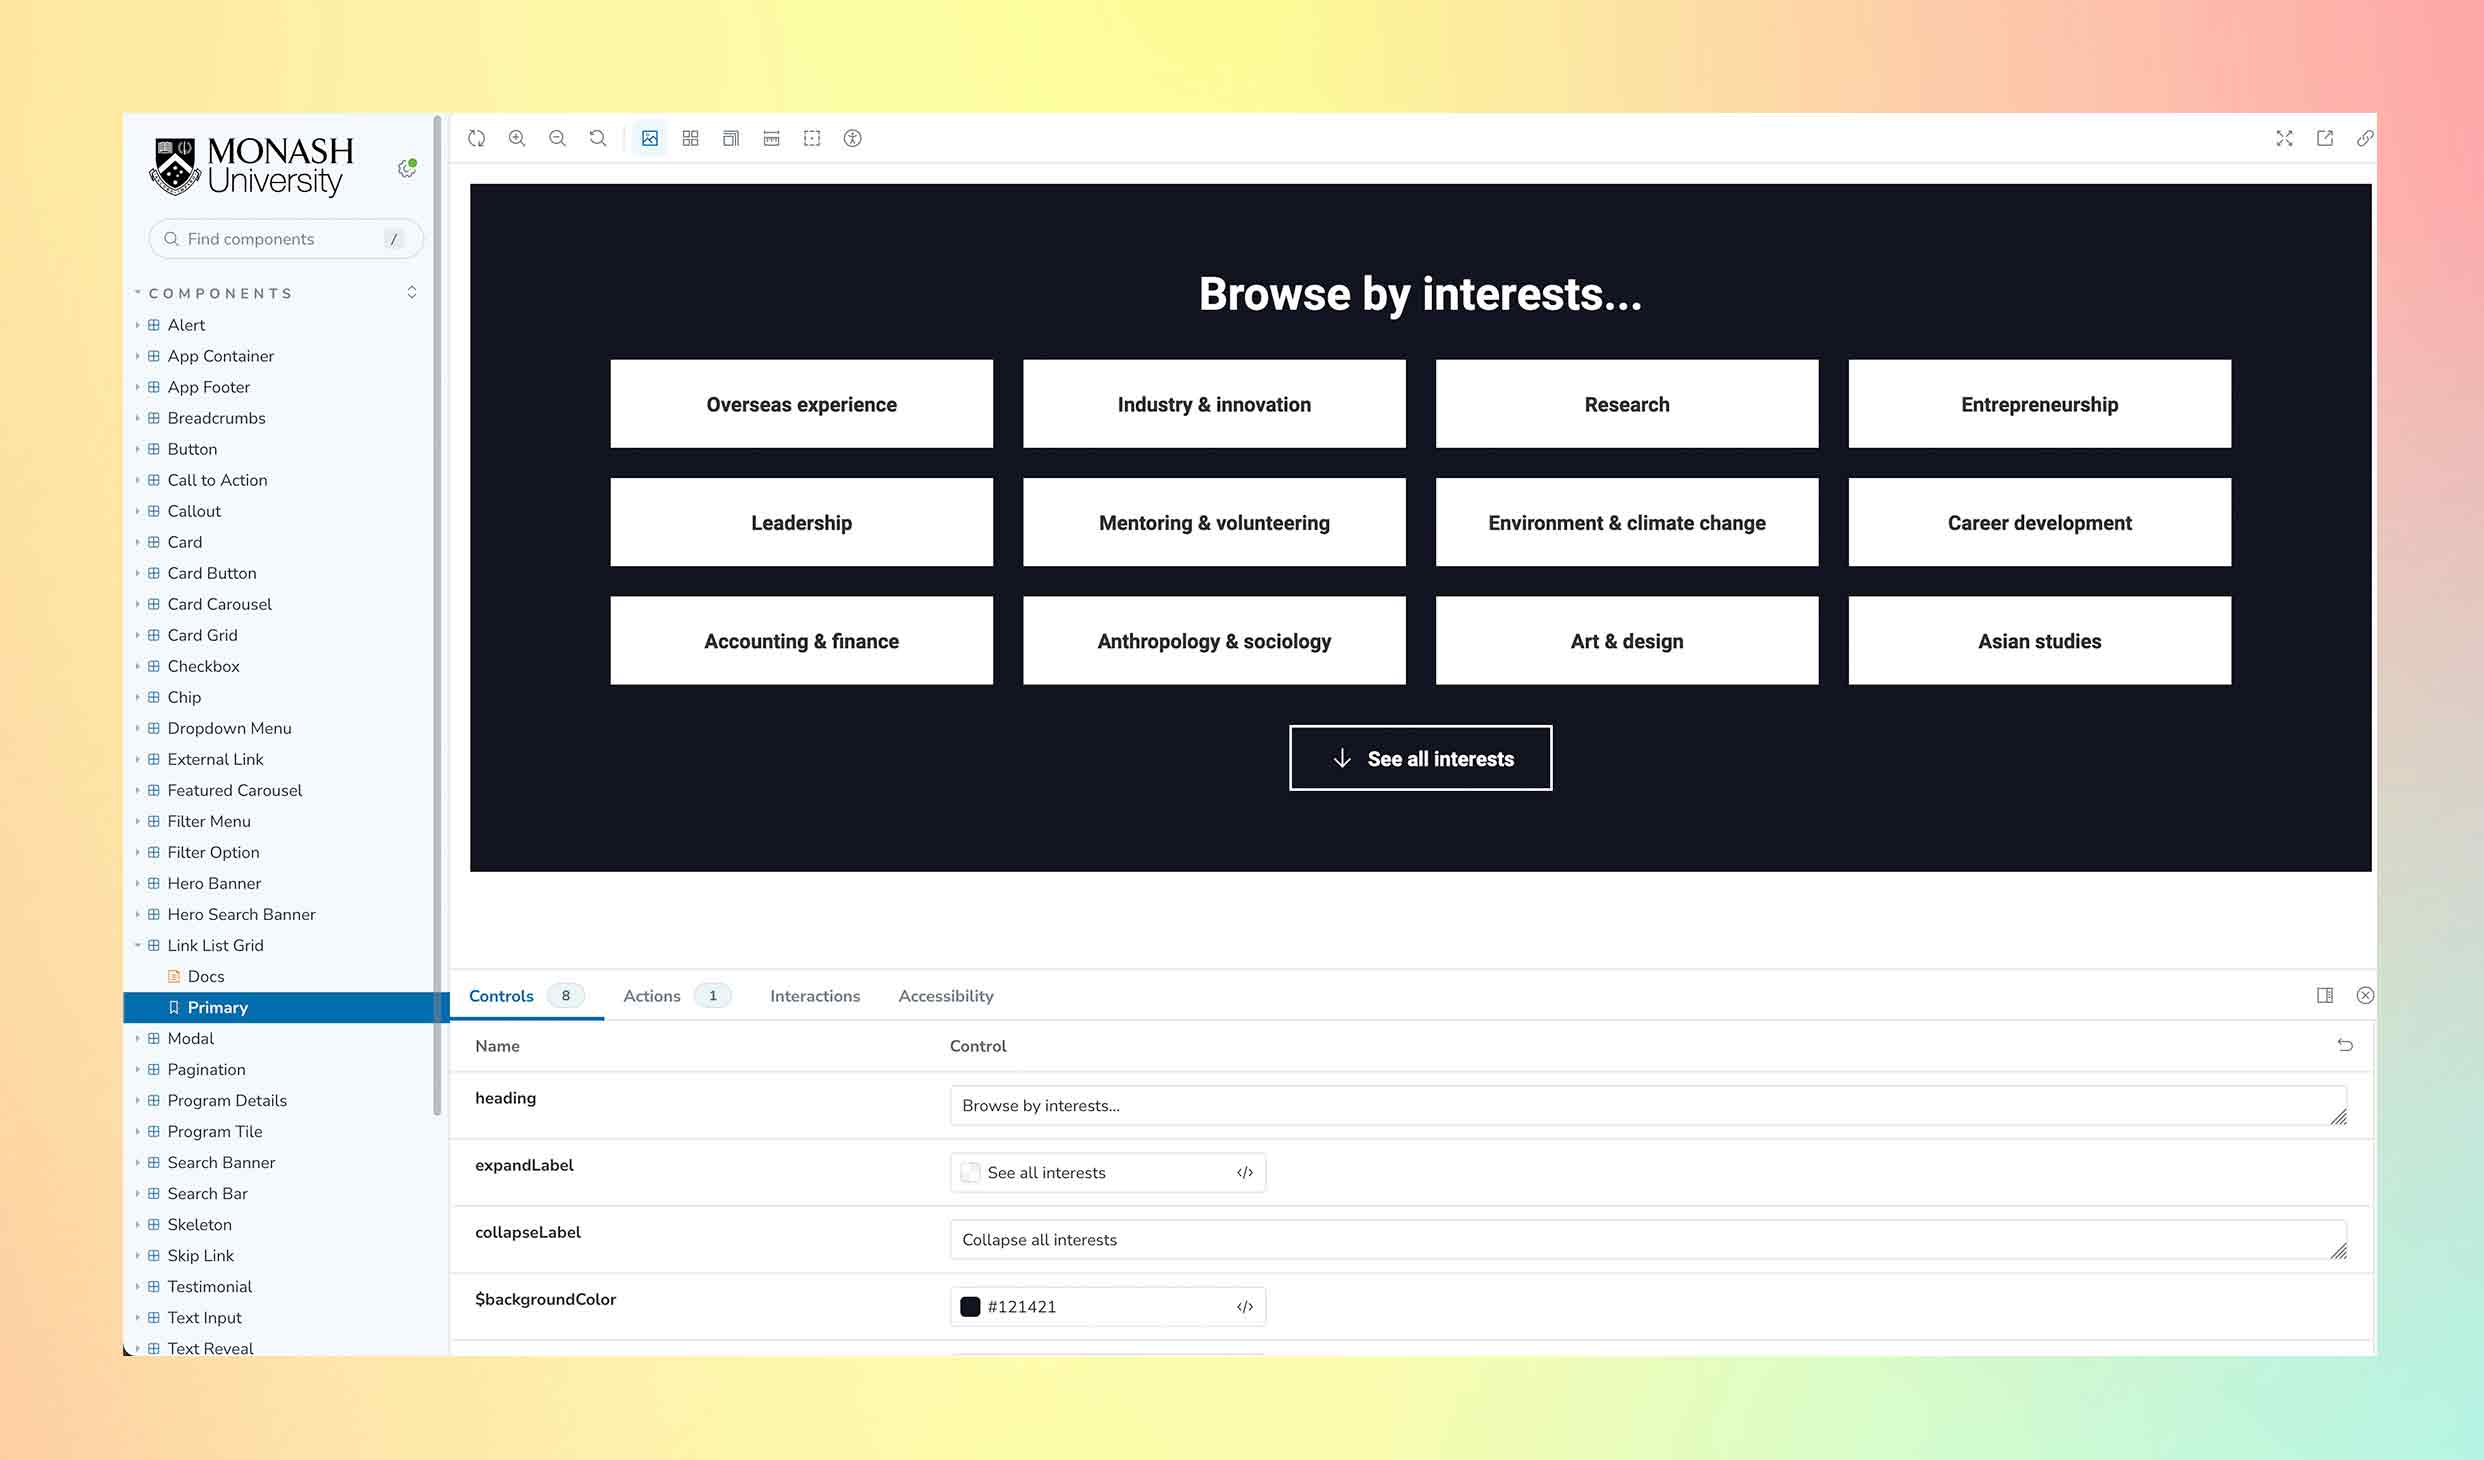This screenshot has width=2484, height=1460.
Task: Click the expandLabel color swatch
Action: (970, 1172)
